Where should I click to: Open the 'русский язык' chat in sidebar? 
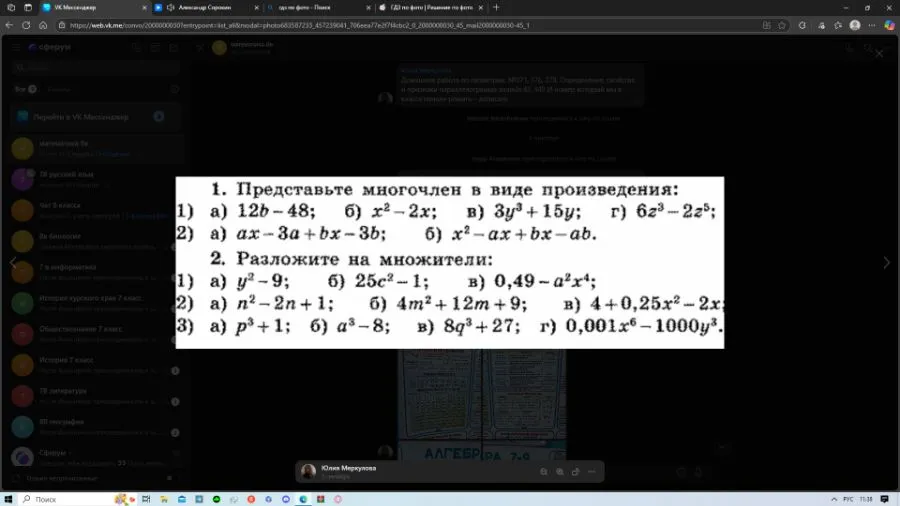(x=95, y=179)
